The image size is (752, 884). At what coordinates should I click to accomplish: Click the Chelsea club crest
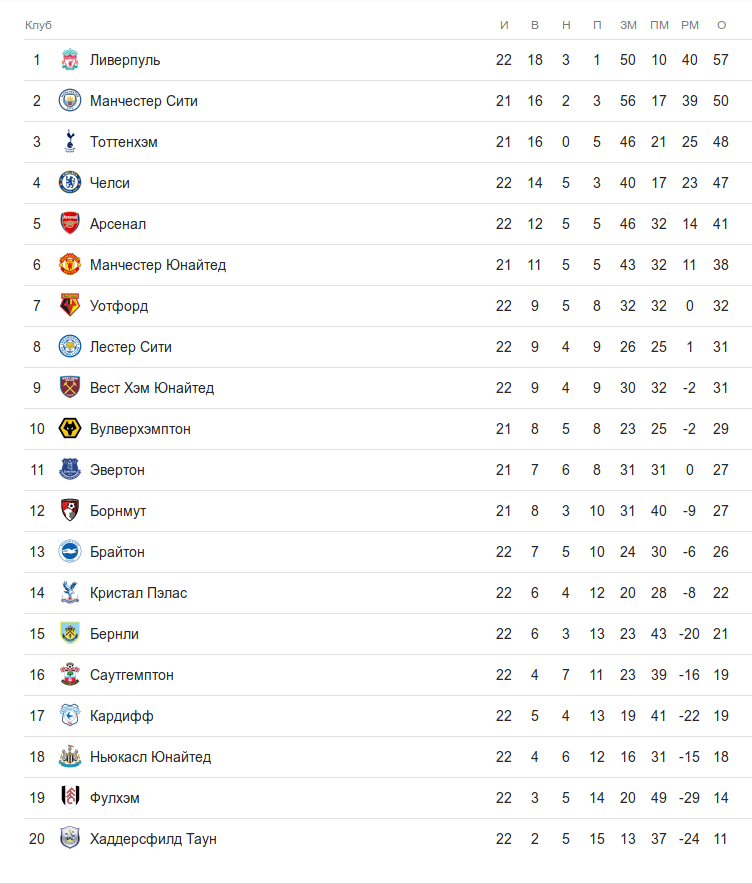pos(69,183)
